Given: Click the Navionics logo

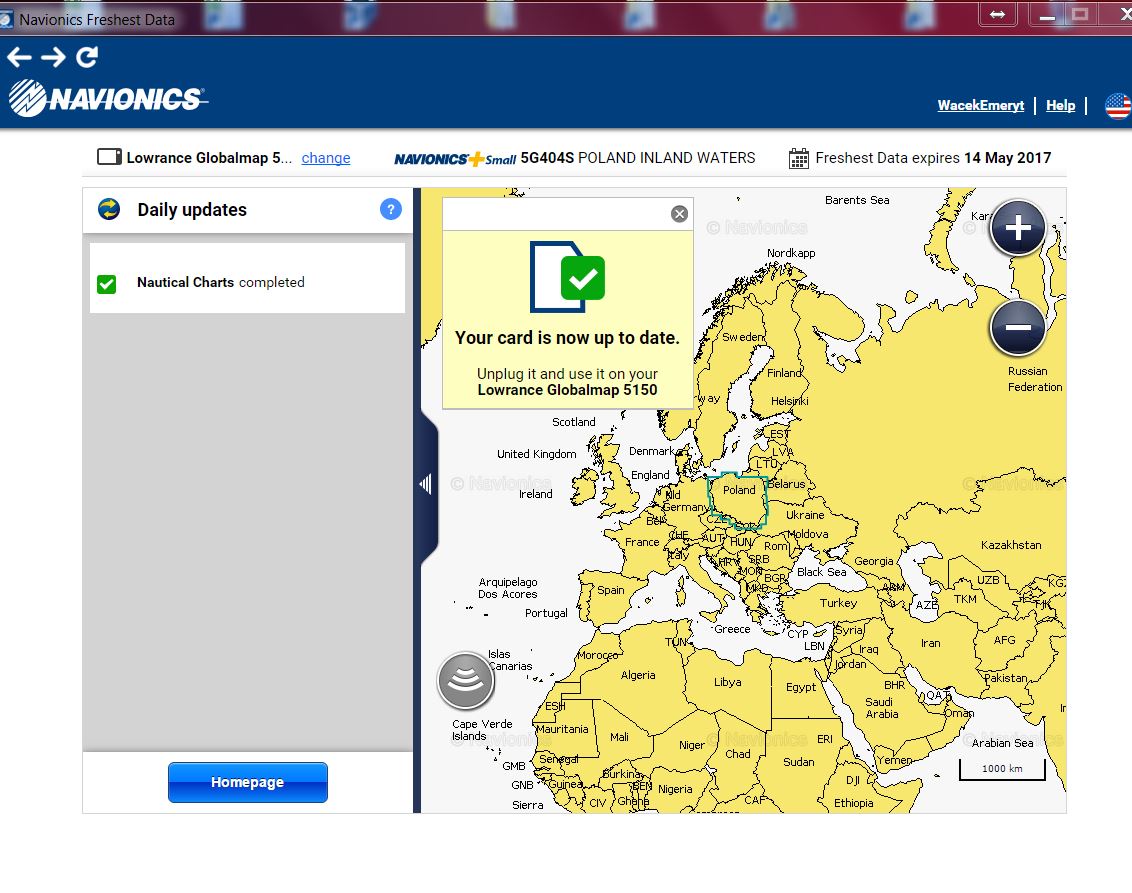Looking at the screenshot, I should pyautogui.click(x=108, y=98).
